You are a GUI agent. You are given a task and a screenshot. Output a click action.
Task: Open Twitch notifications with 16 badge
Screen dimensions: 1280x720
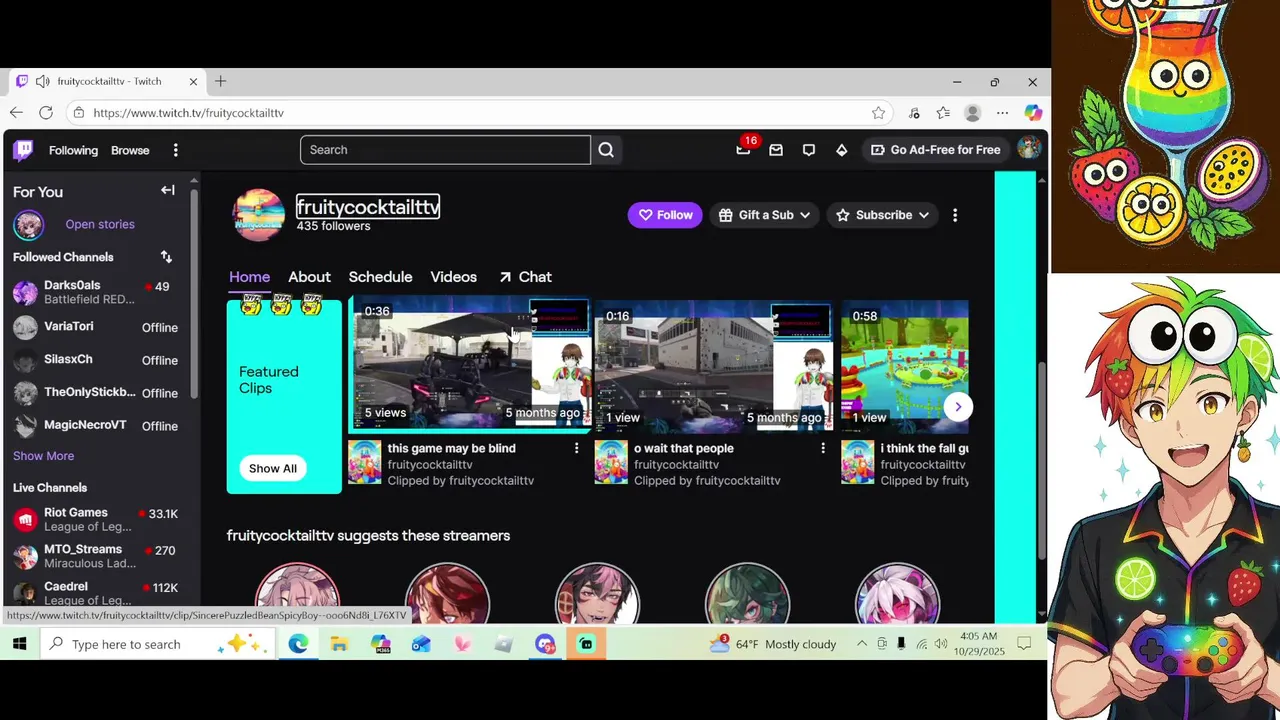click(x=743, y=149)
